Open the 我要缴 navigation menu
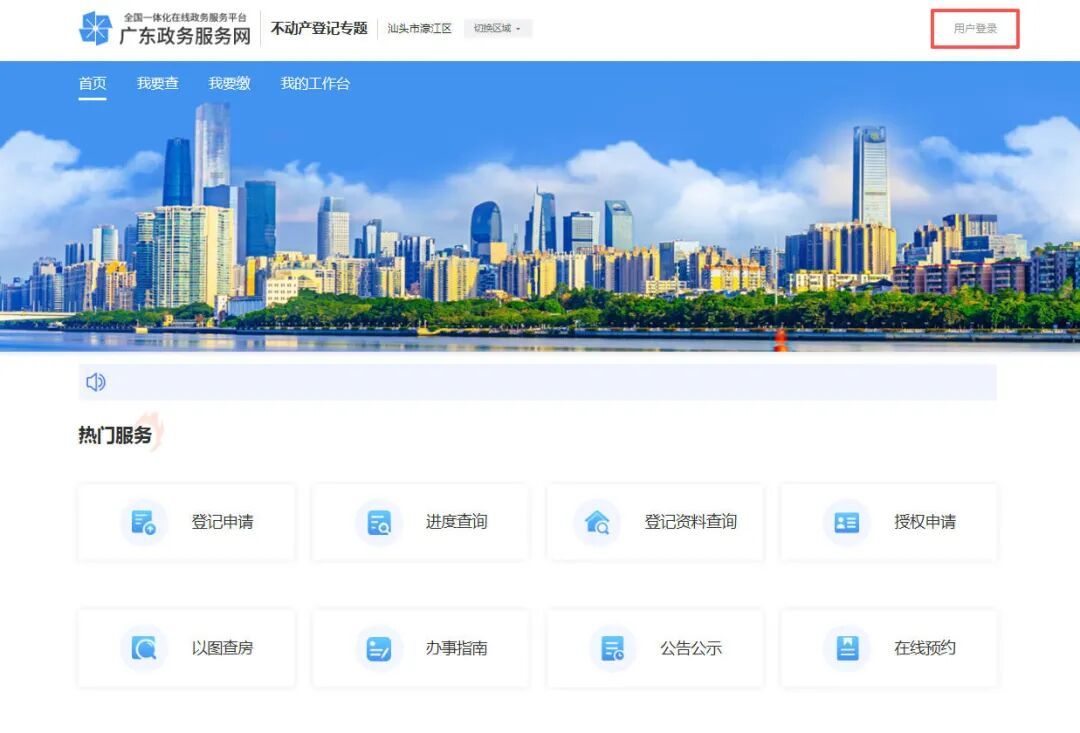 pos(229,84)
